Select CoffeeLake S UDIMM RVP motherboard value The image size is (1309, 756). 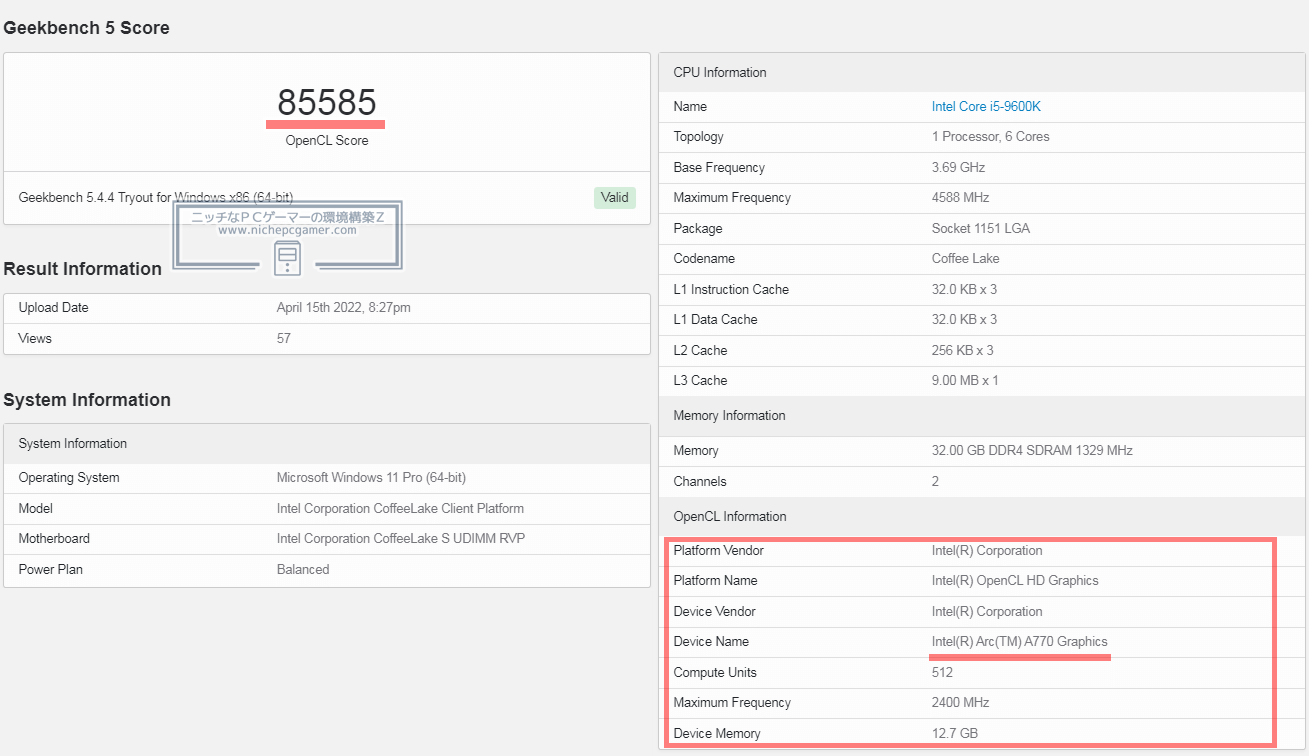pos(400,538)
